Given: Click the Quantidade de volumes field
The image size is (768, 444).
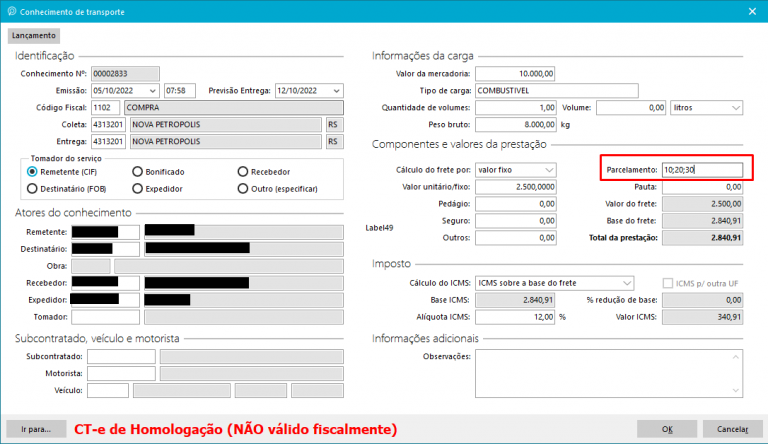Looking at the screenshot, I should 516,108.
